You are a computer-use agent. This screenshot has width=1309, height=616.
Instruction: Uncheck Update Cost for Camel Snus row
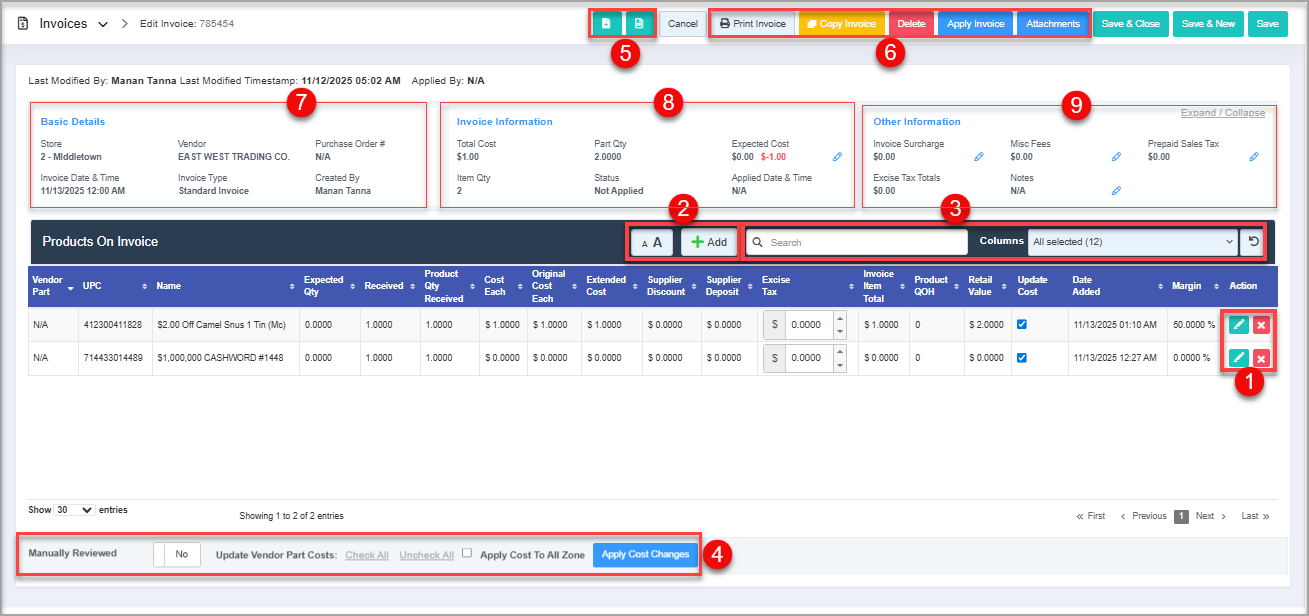pos(1023,324)
